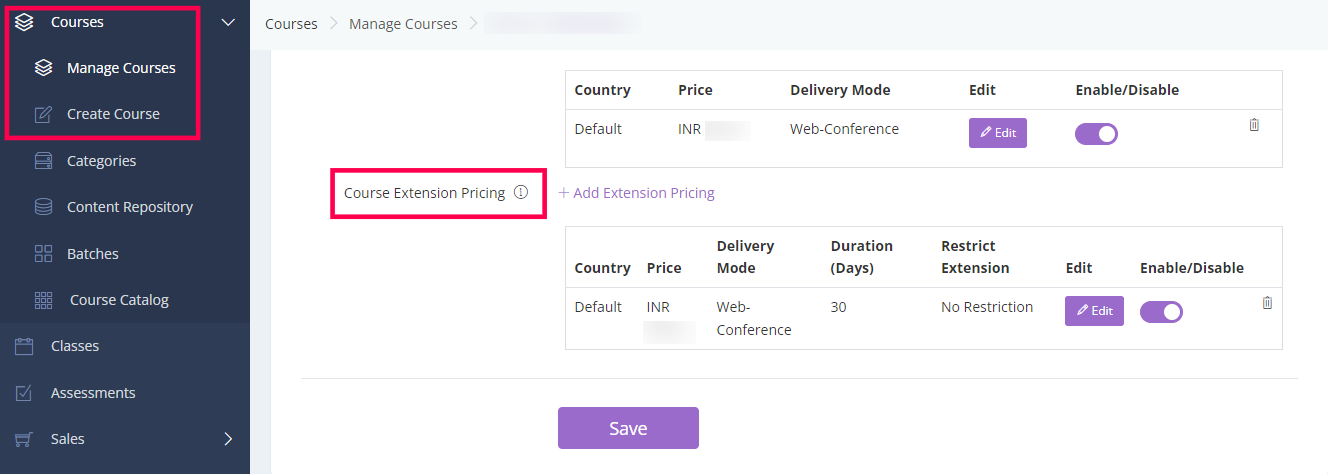Click the Create Course pencil icon
Viewport: 1328px width, 474px height.
(43, 114)
